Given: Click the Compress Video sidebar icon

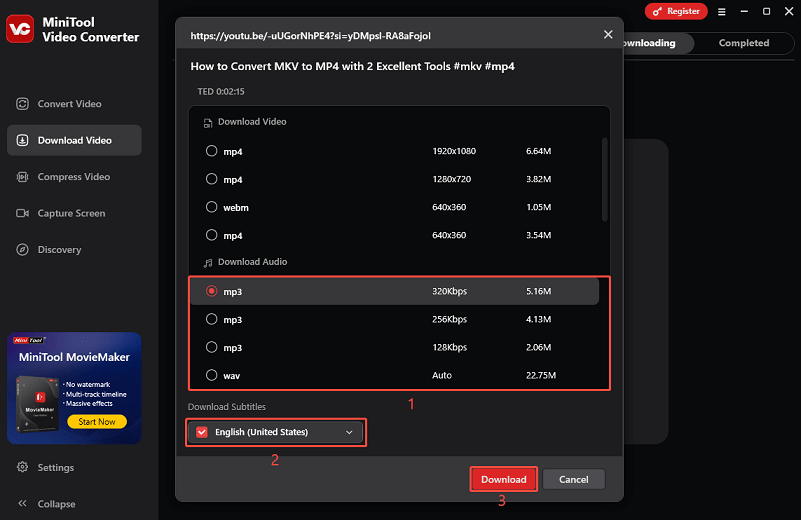Looking at the screenshot, I should click(x=22, y=177).
